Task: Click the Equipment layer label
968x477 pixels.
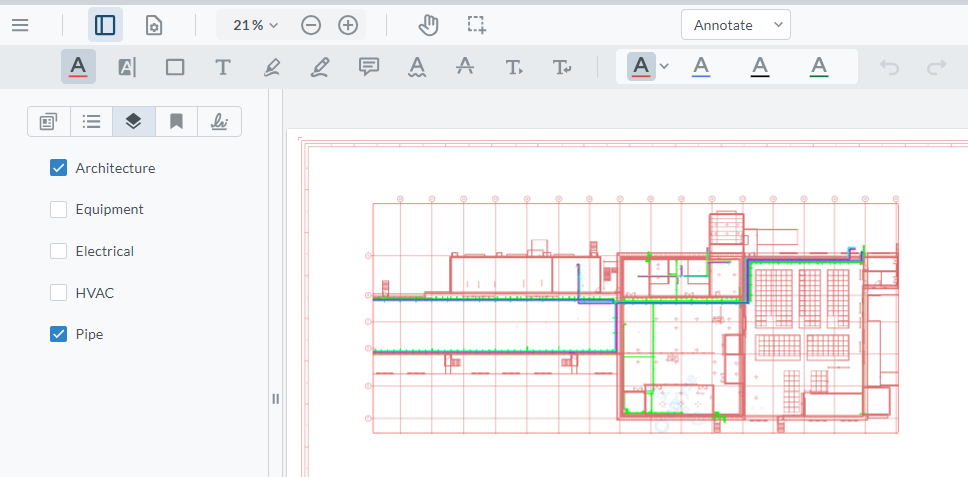Action: 109,210
